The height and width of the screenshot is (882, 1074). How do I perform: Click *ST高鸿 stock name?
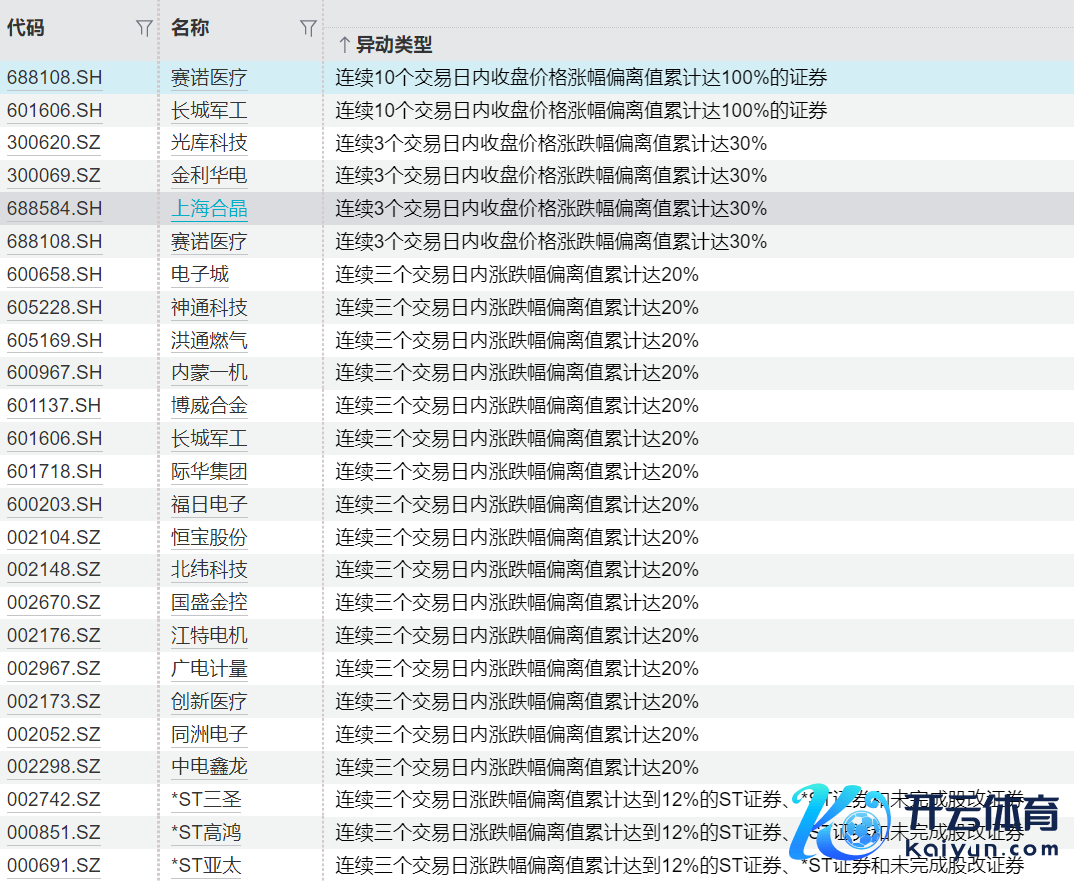click(206, 833)
